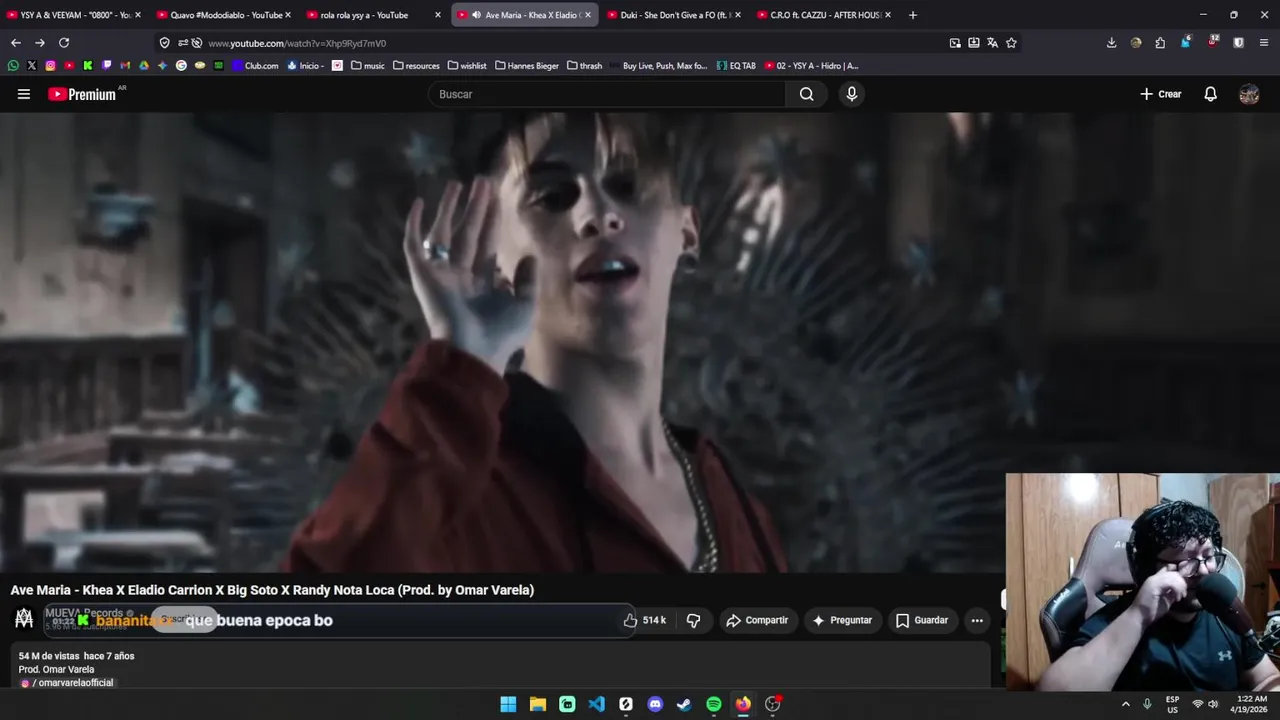
Task: Open the WhatsApp bookmark
Action: [x=13, y=66]
